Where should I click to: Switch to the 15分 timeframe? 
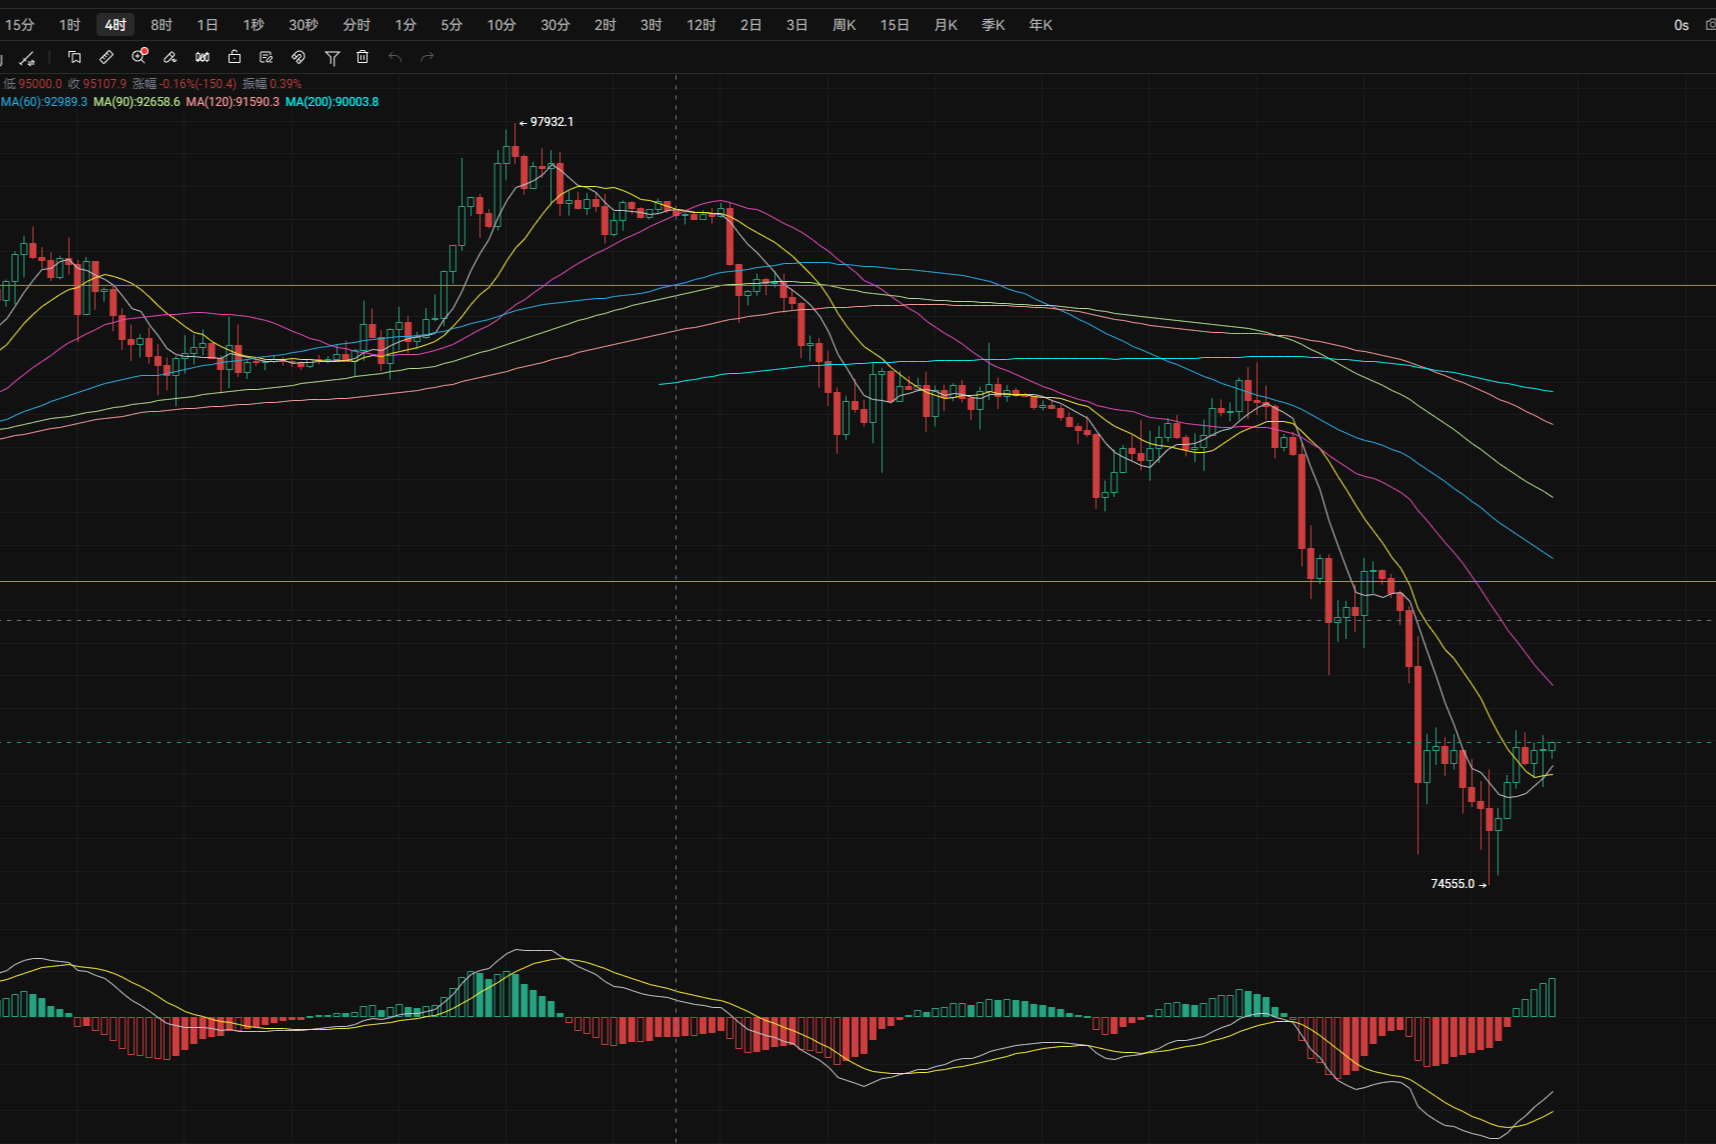pyautogui.click(x=21, y=24)
